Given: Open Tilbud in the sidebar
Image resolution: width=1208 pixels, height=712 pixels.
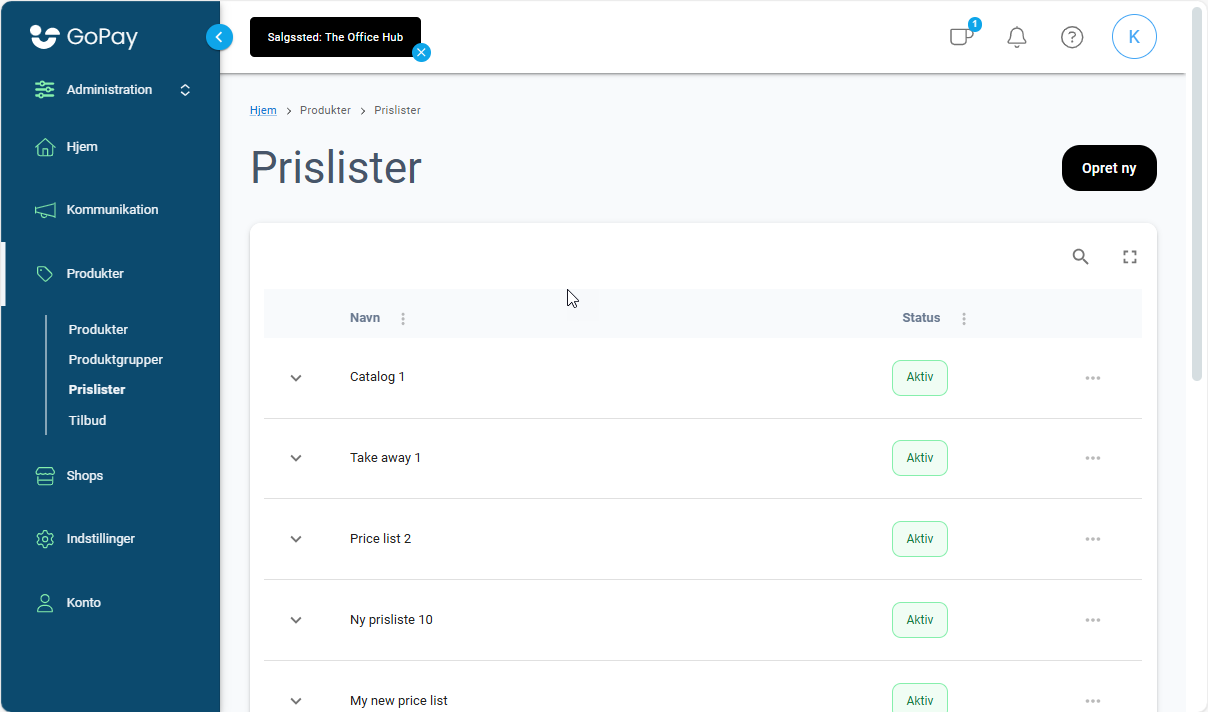Looking at the screenshot, I should click(x=87, y=420).
